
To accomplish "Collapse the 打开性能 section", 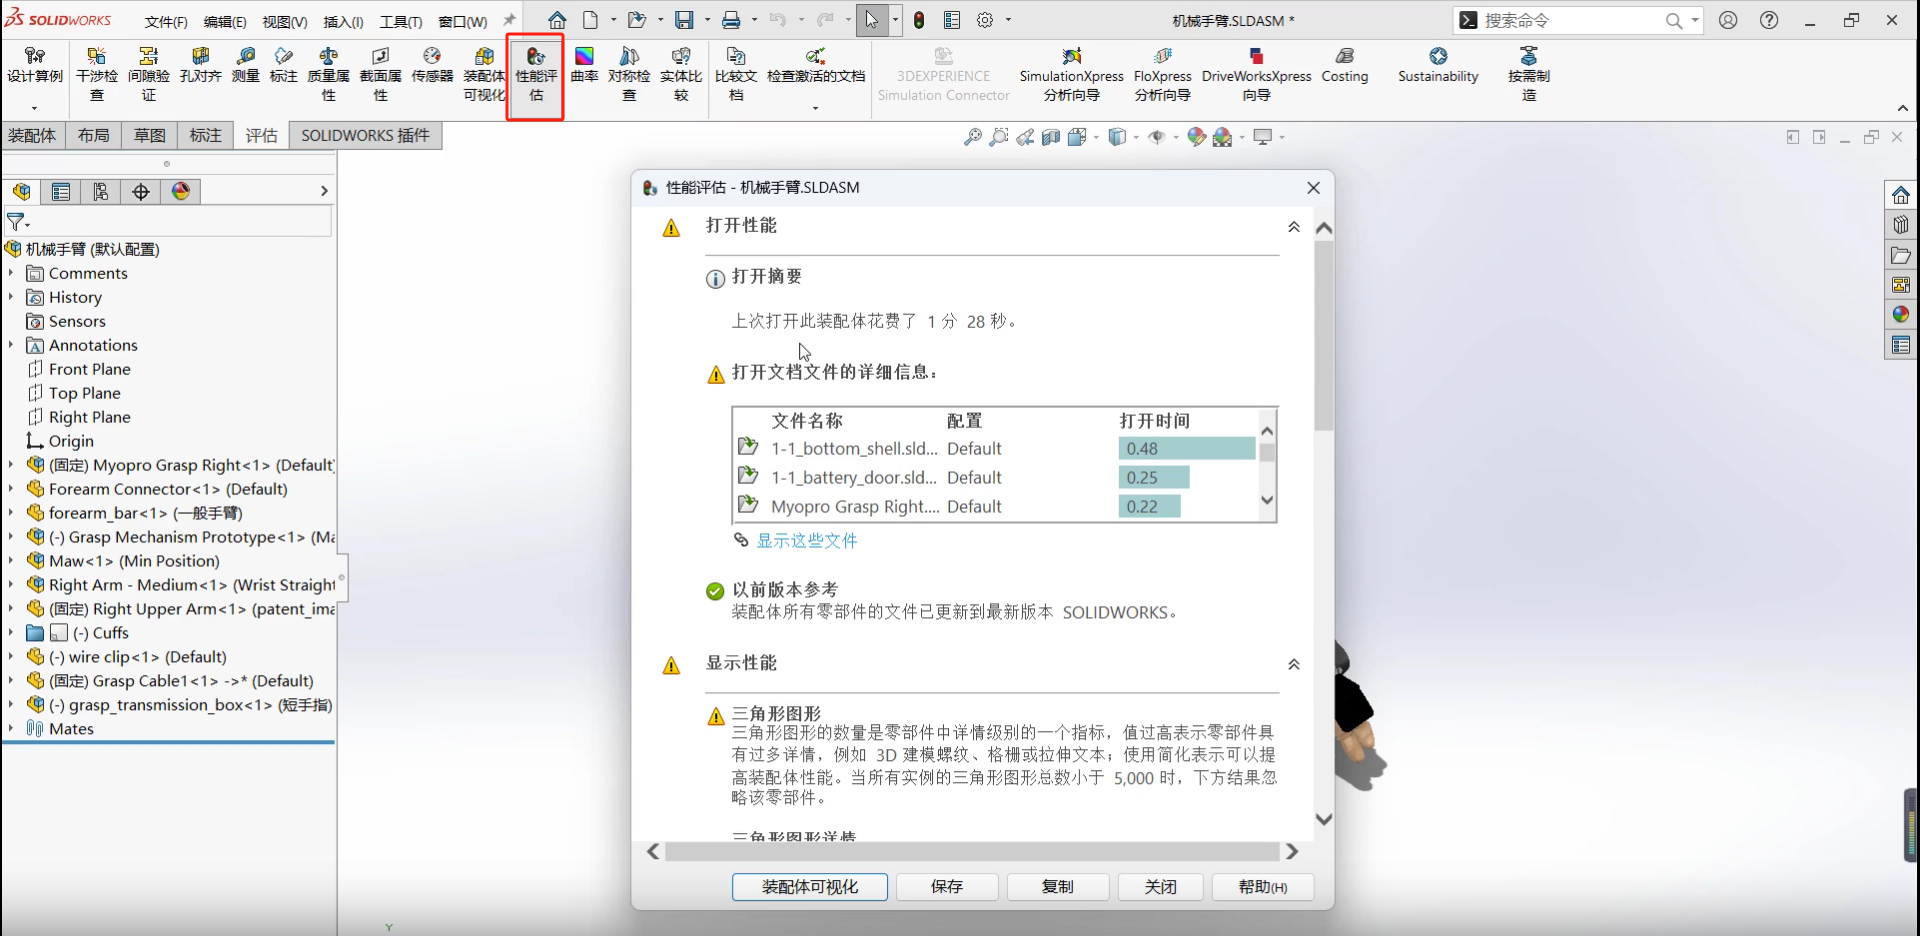I will tap(1293, 227).
